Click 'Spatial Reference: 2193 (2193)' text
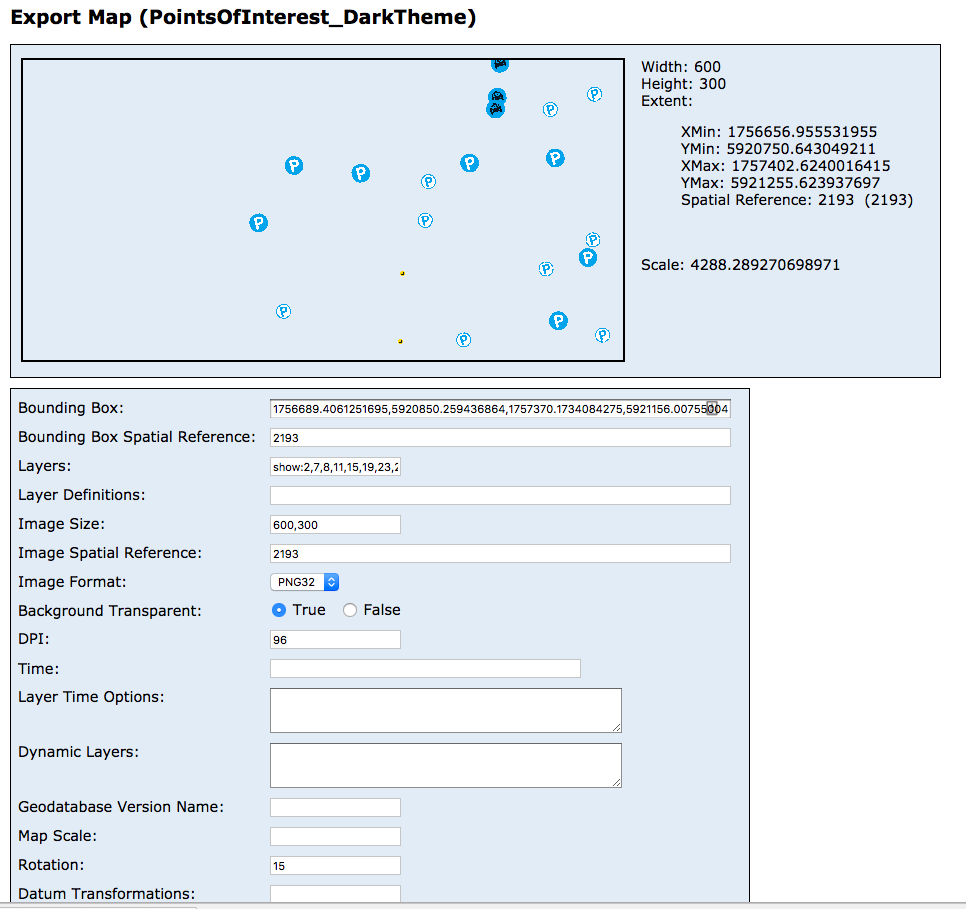This screenshot has height=909, width=966. [797, 200]
